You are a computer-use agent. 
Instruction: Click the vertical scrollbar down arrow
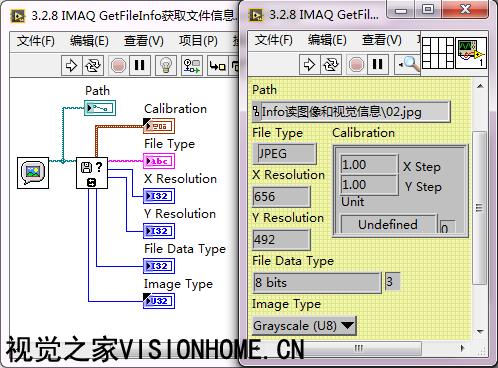pyautogui.click(x=480, y=331)
